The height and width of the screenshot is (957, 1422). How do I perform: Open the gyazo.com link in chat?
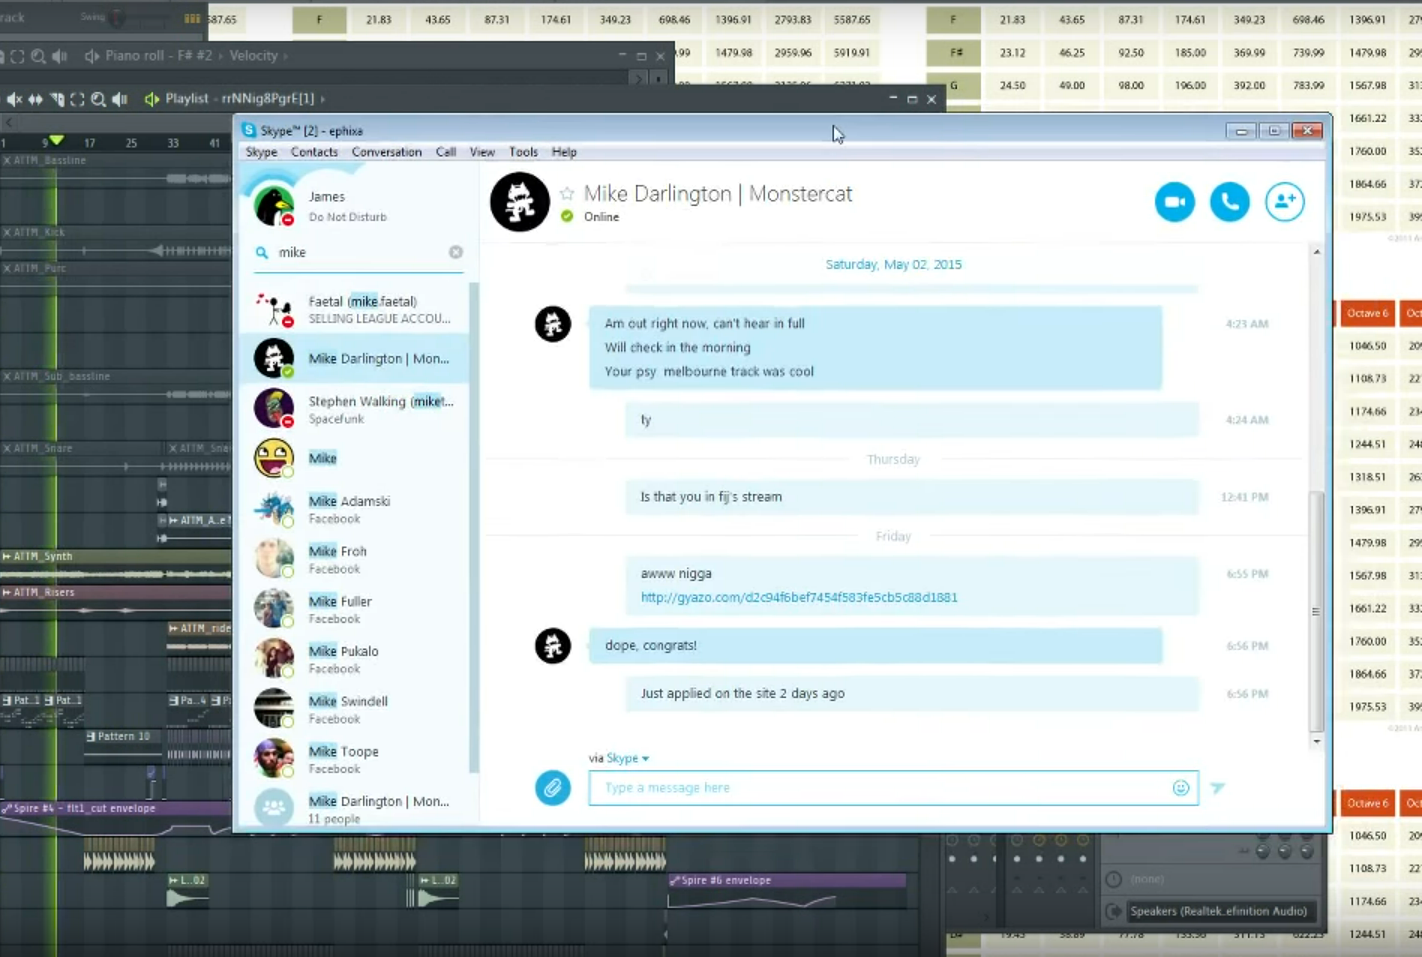799,597
